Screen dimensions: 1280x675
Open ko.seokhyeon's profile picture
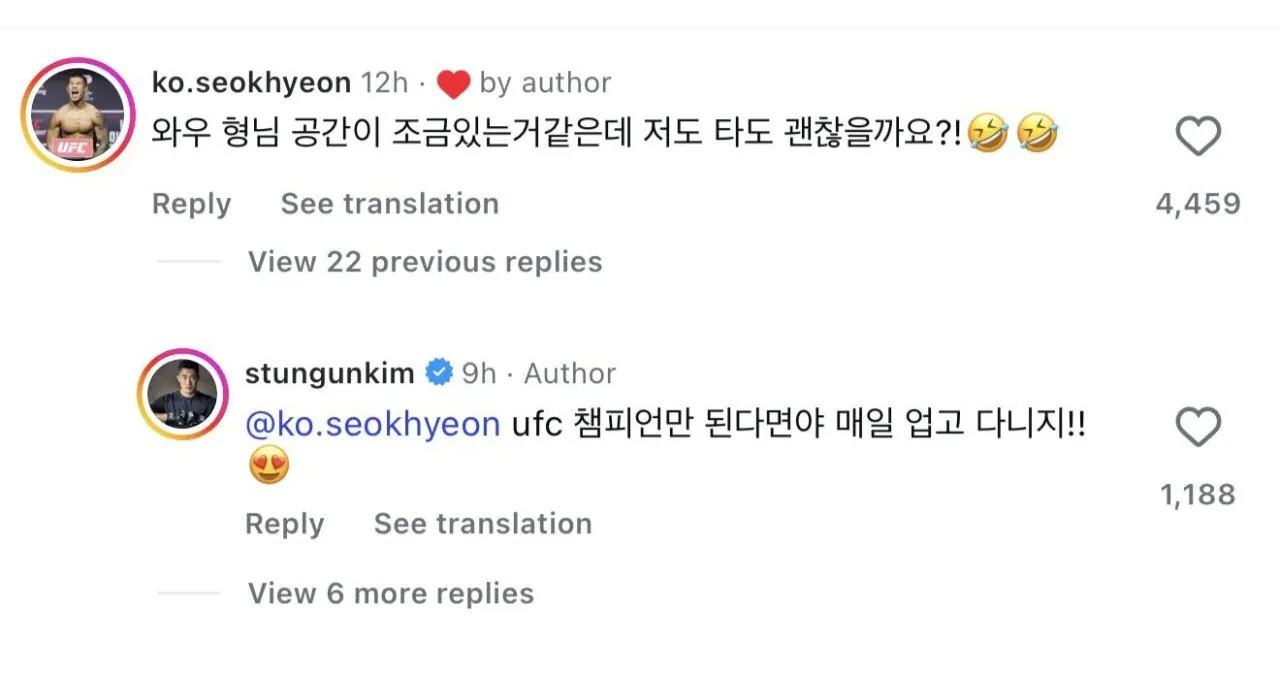tap(77, 115)
